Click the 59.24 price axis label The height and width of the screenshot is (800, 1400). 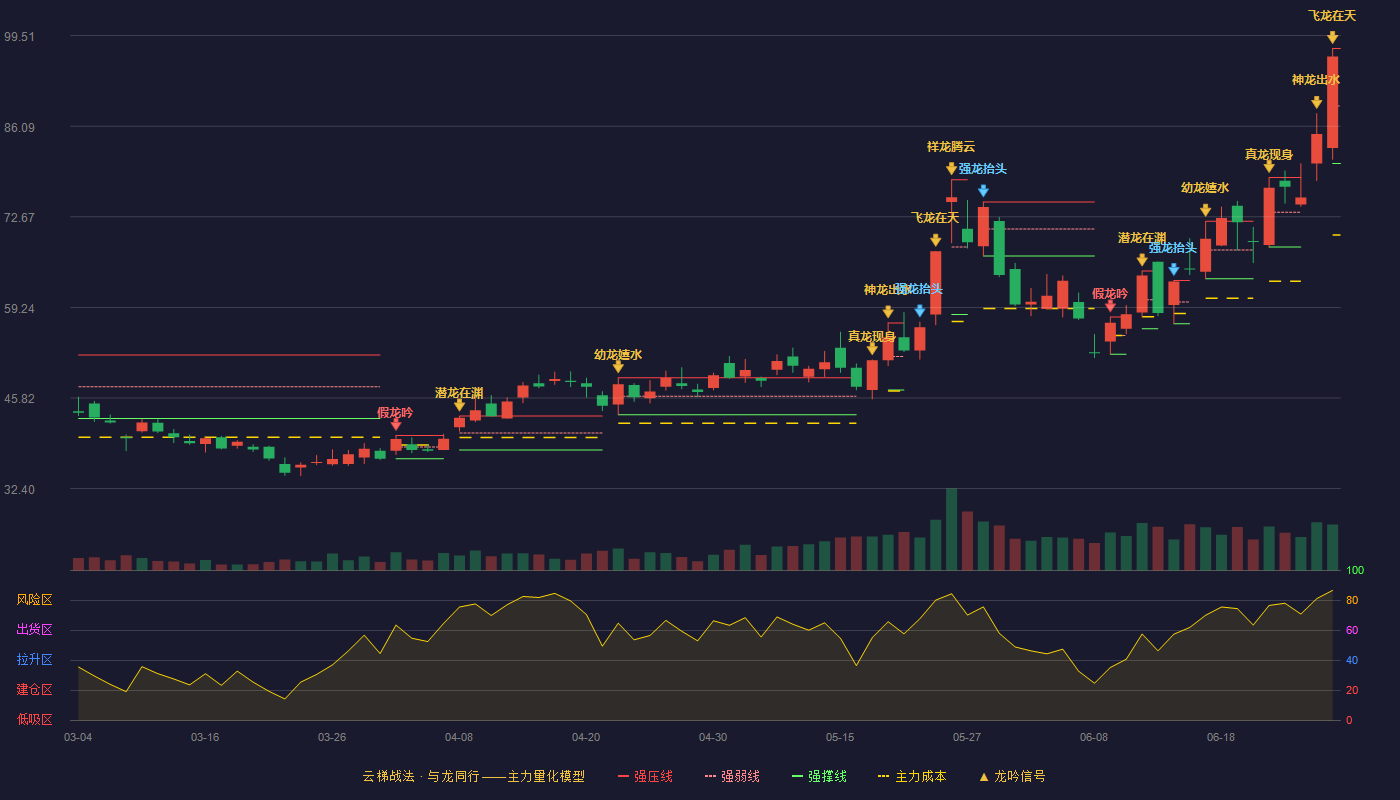[19, 308]
